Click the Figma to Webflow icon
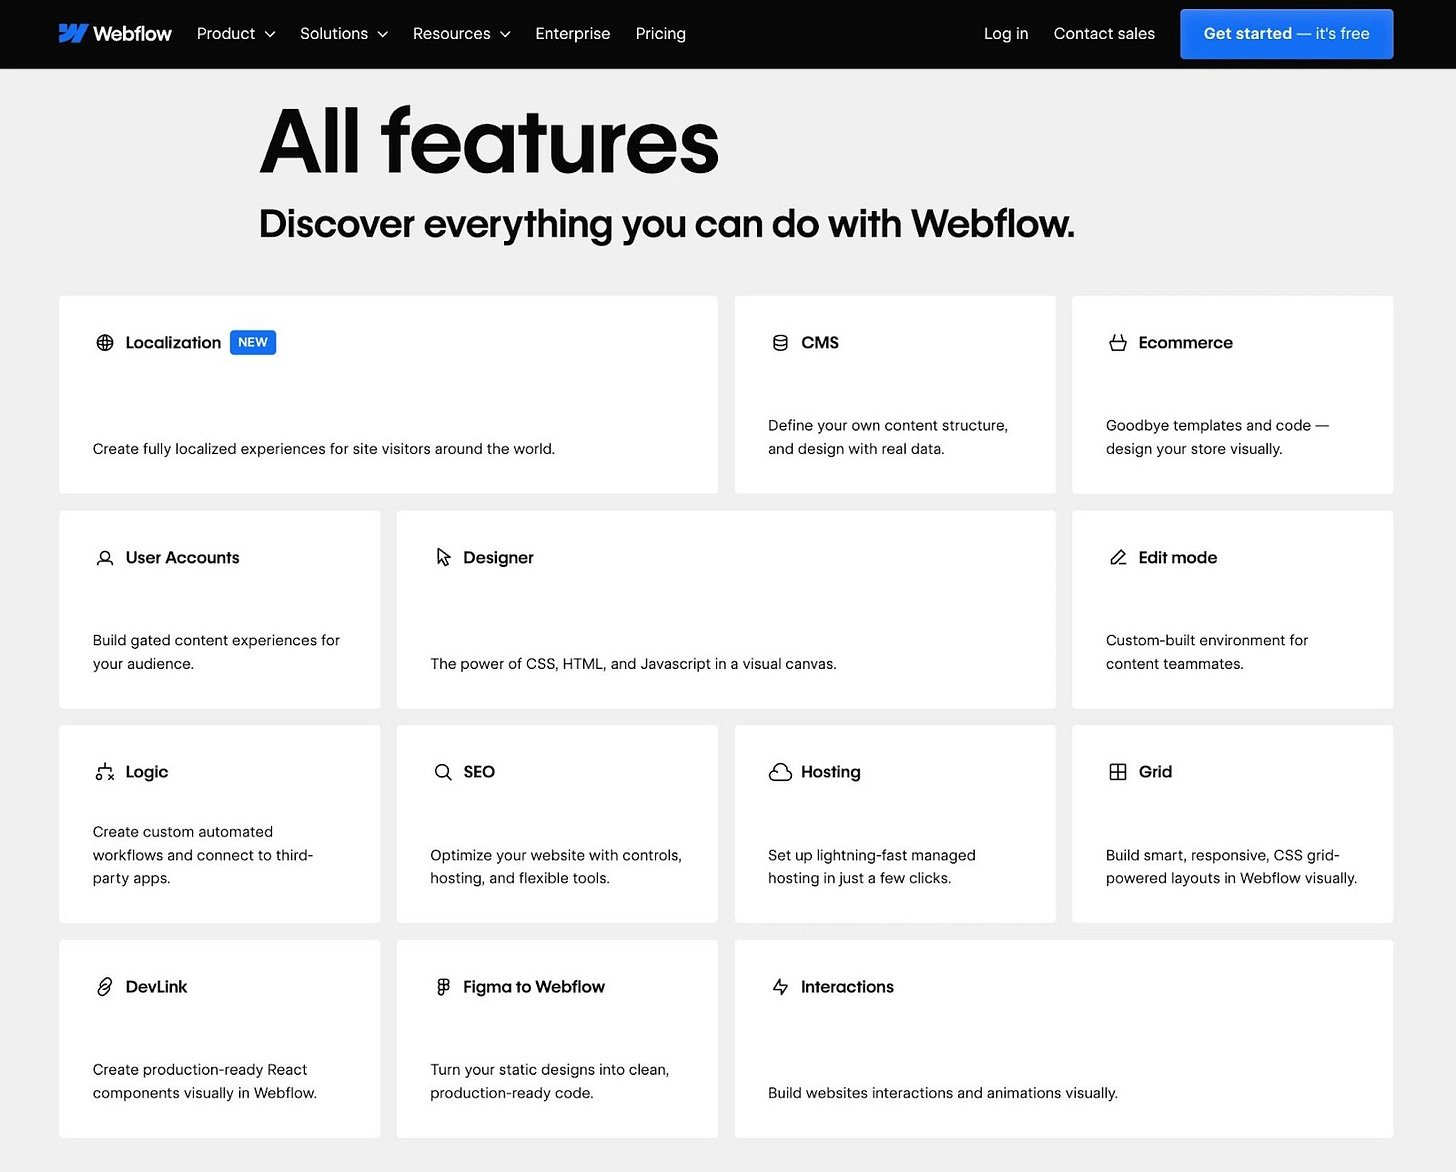The height and width of the screenshot is (1172, 1456). tap(443, 987)
